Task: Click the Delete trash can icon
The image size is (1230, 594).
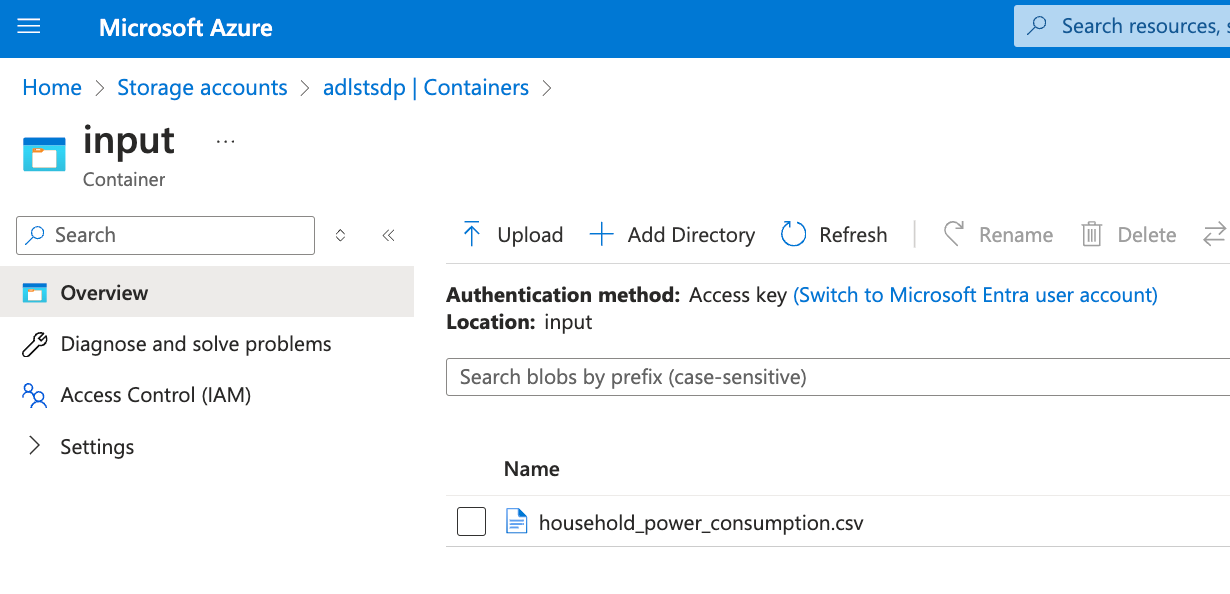Action: click(1091, 235)
